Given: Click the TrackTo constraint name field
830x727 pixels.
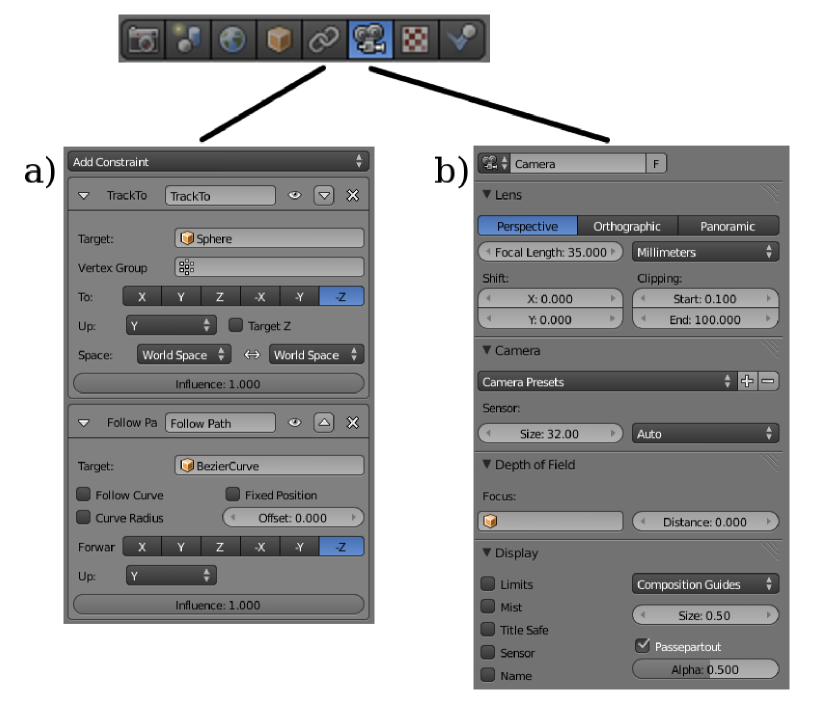Looking at the screenshot, I should point(220,196).
